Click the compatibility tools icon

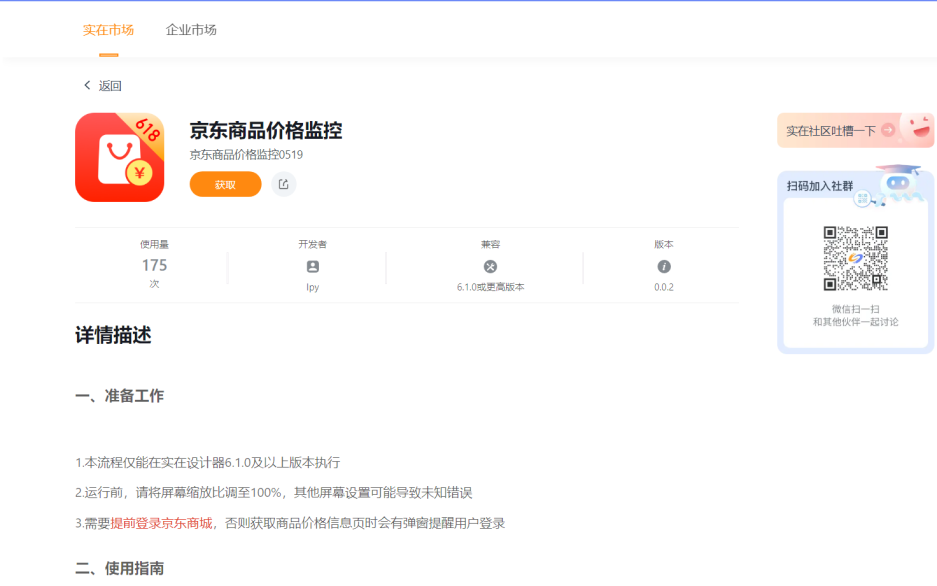(490, 267)
